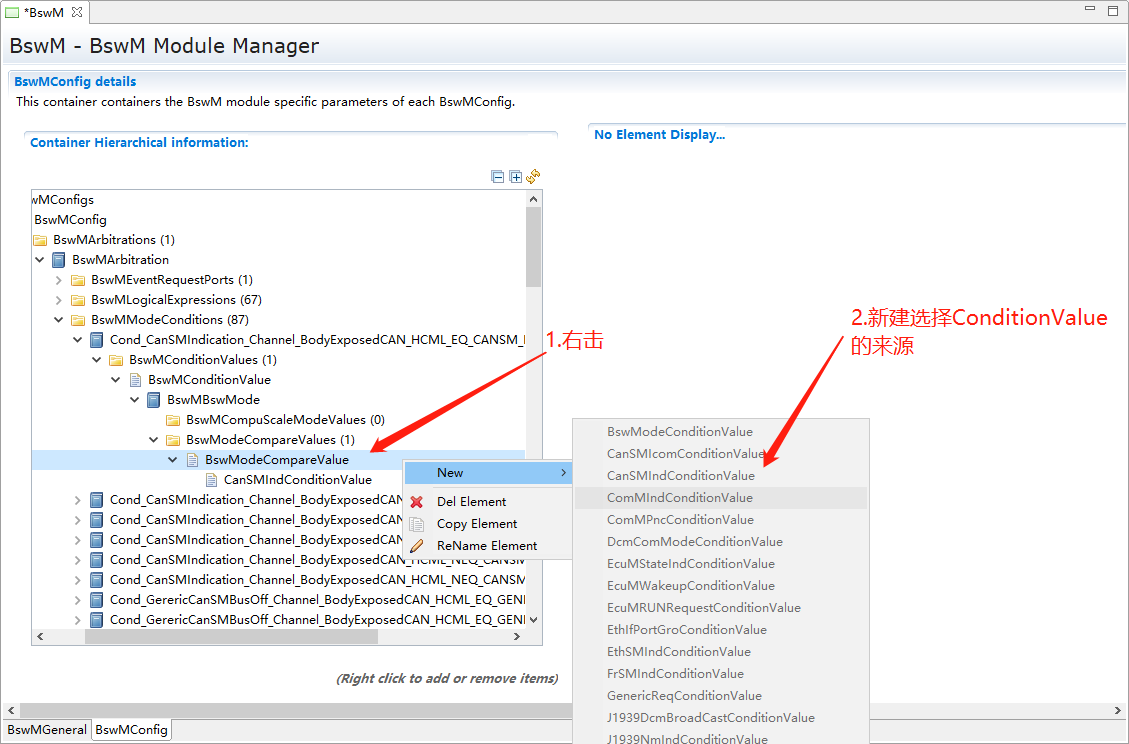Collapse the BswModeCompareValues node
Viewport: 1129px width, 744px height.
[154, 440]
